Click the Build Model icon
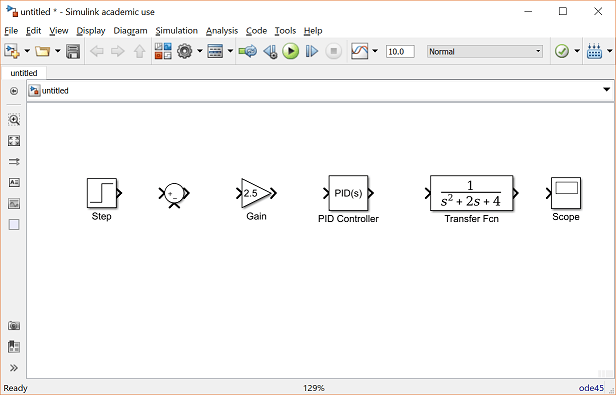 (594, 51)
